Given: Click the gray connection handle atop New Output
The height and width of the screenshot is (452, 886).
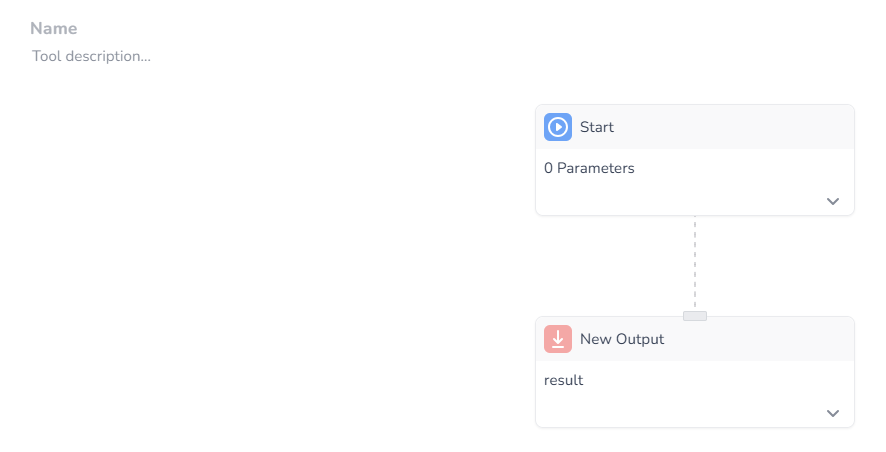Looking at the screenshot, I should (x=695, y=316).
